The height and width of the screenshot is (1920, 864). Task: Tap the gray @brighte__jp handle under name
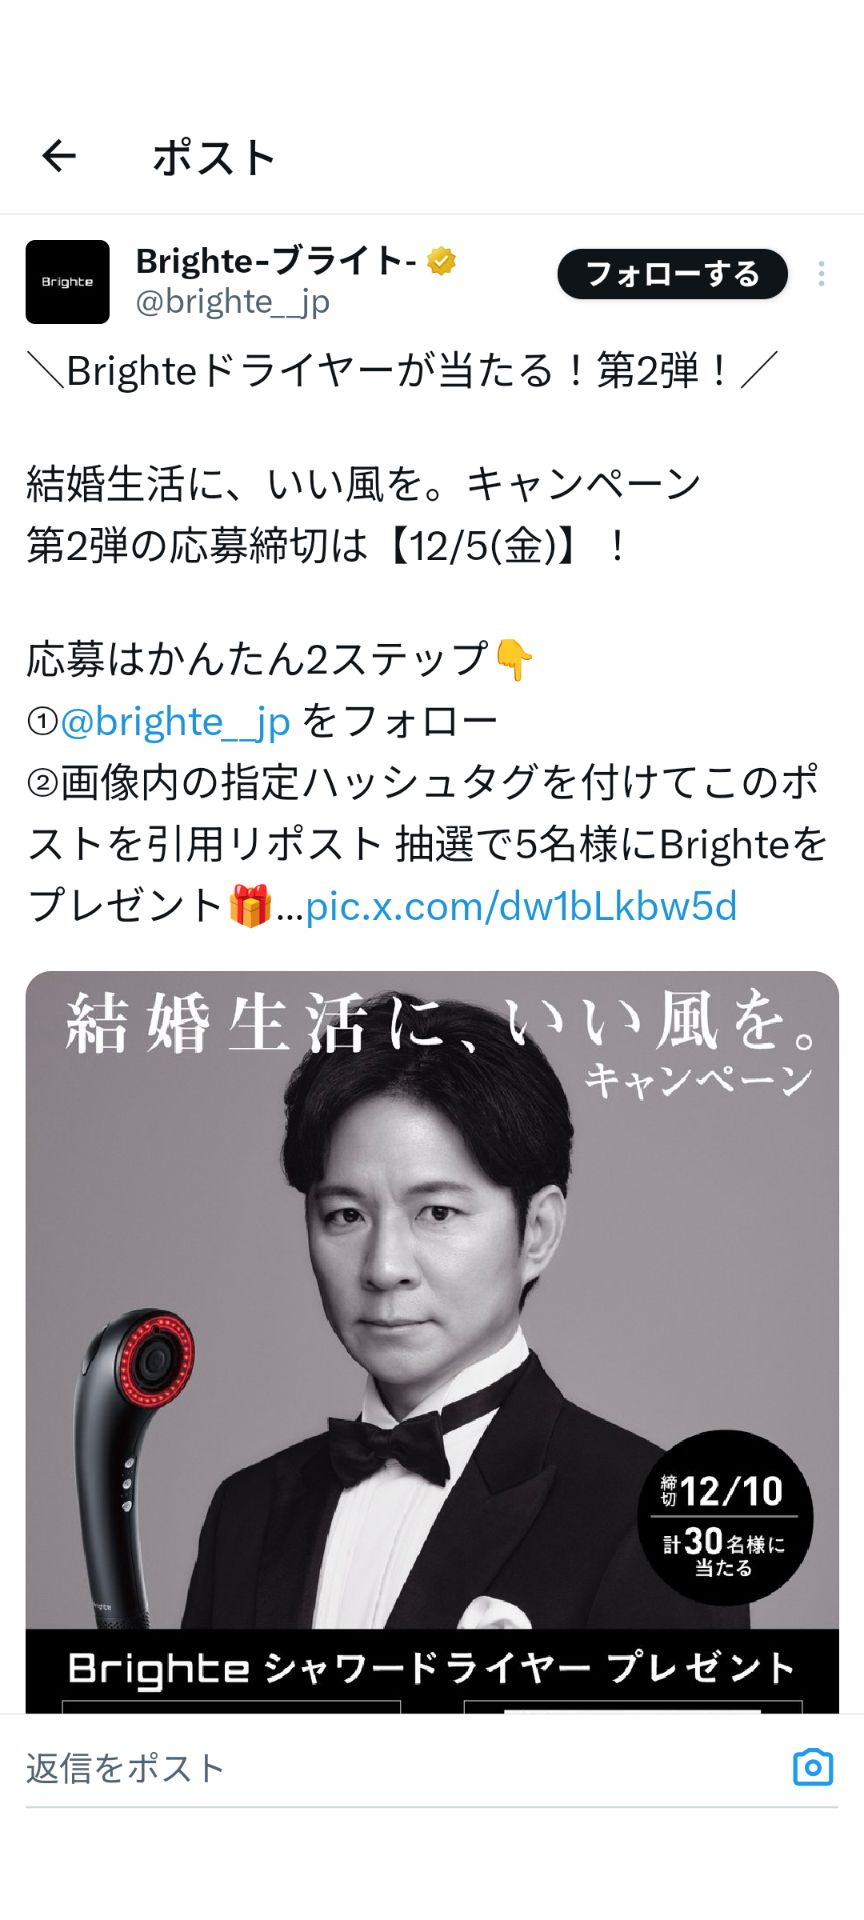click(233, 302)
